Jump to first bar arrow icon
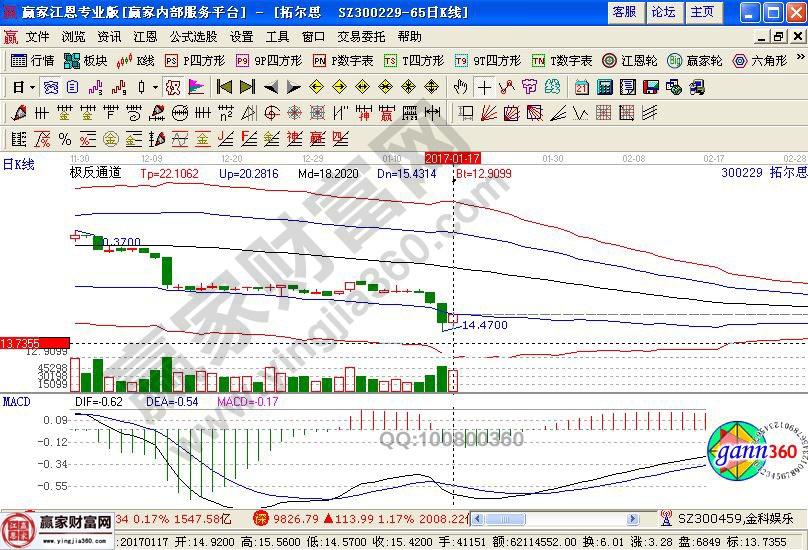This screenshot has width=808, height=550. 224,87
